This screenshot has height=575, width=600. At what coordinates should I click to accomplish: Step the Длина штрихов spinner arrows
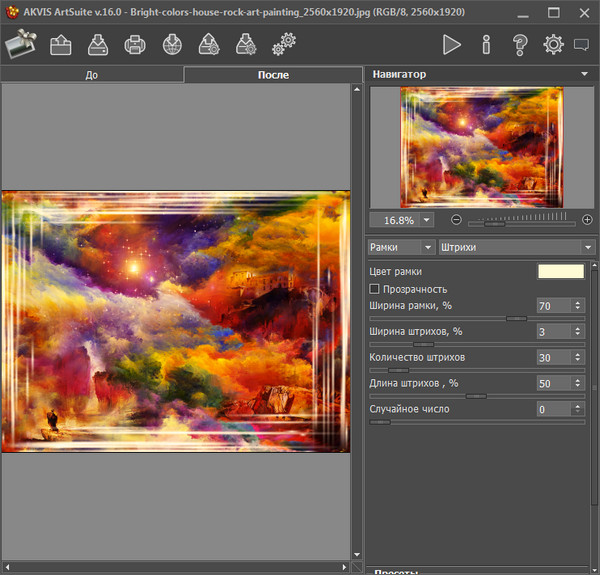pyautogui.click(x=578, y=384)
